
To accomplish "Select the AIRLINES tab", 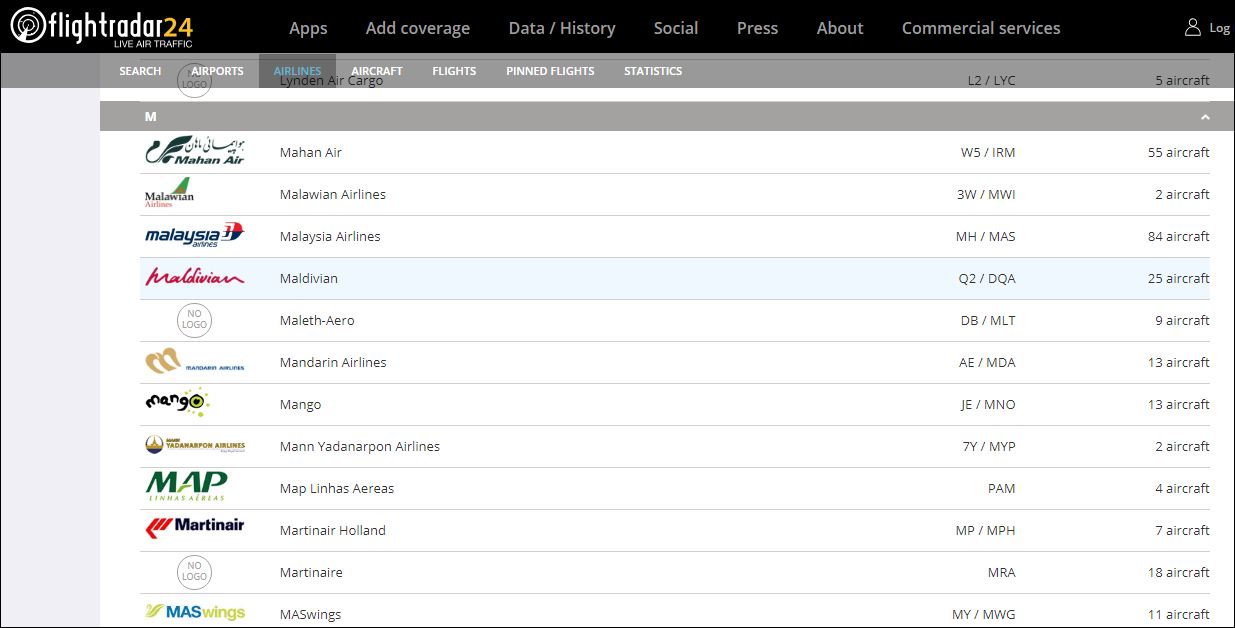I will pyautogui.click(x=297, y=71).
